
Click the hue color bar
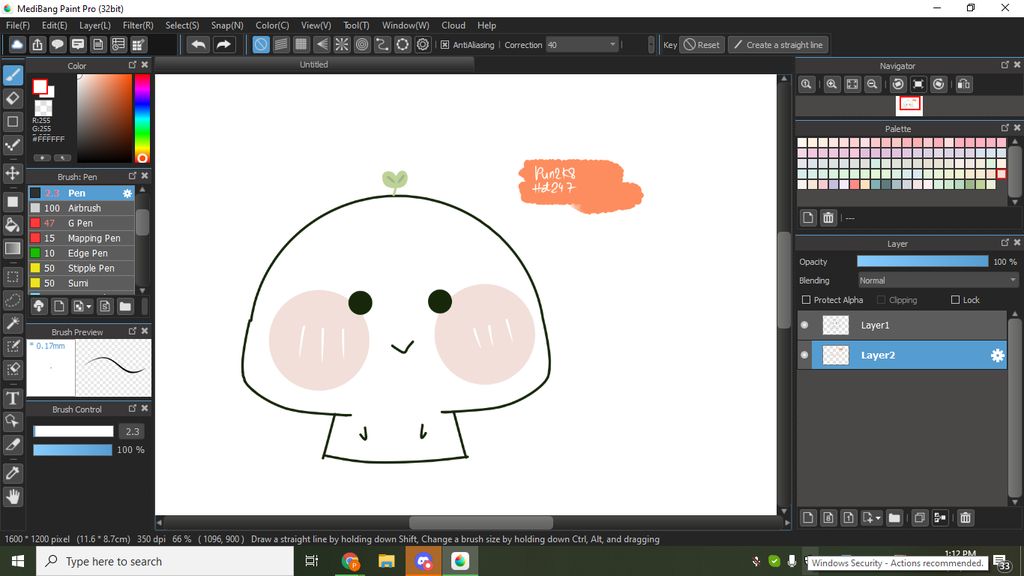pyautogui.click(x=142, y=118)
